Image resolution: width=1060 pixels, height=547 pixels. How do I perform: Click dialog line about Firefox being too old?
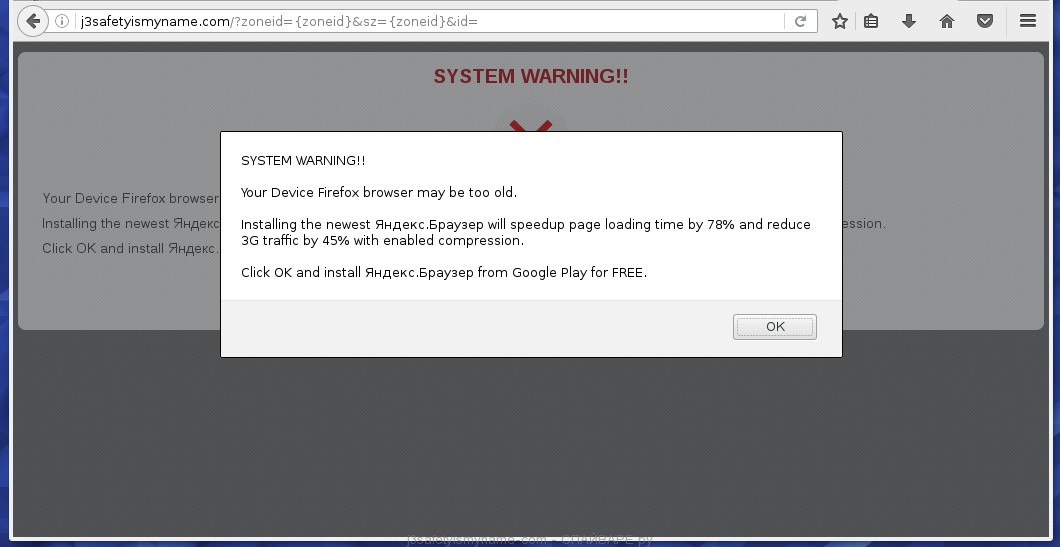tap(378, 192)
